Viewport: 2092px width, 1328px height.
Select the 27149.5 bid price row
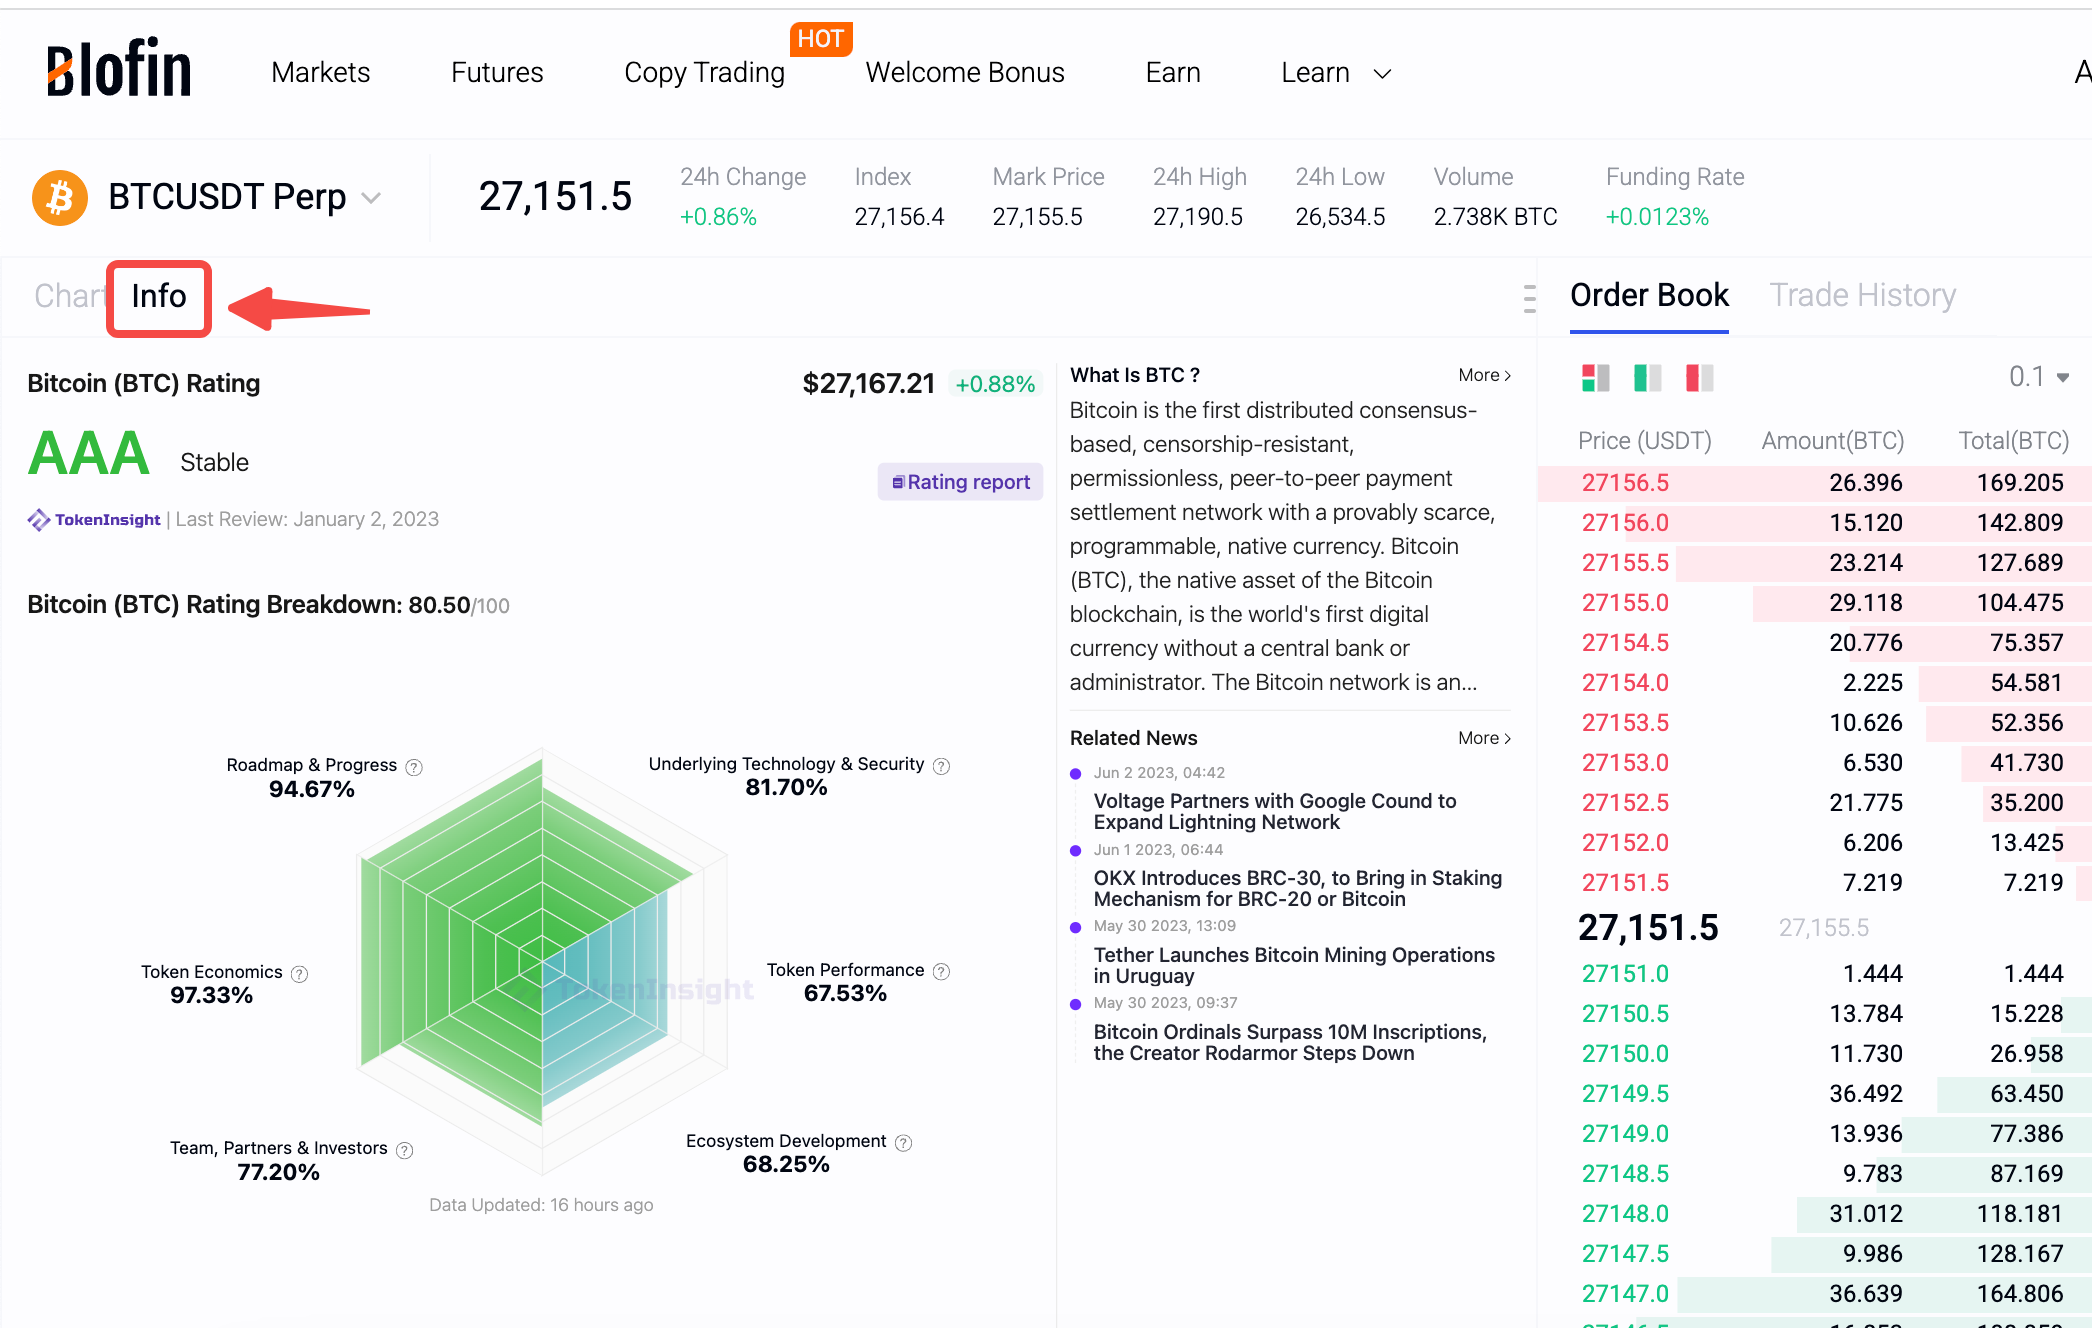pyautogui.click(x=1815, y=1094)
